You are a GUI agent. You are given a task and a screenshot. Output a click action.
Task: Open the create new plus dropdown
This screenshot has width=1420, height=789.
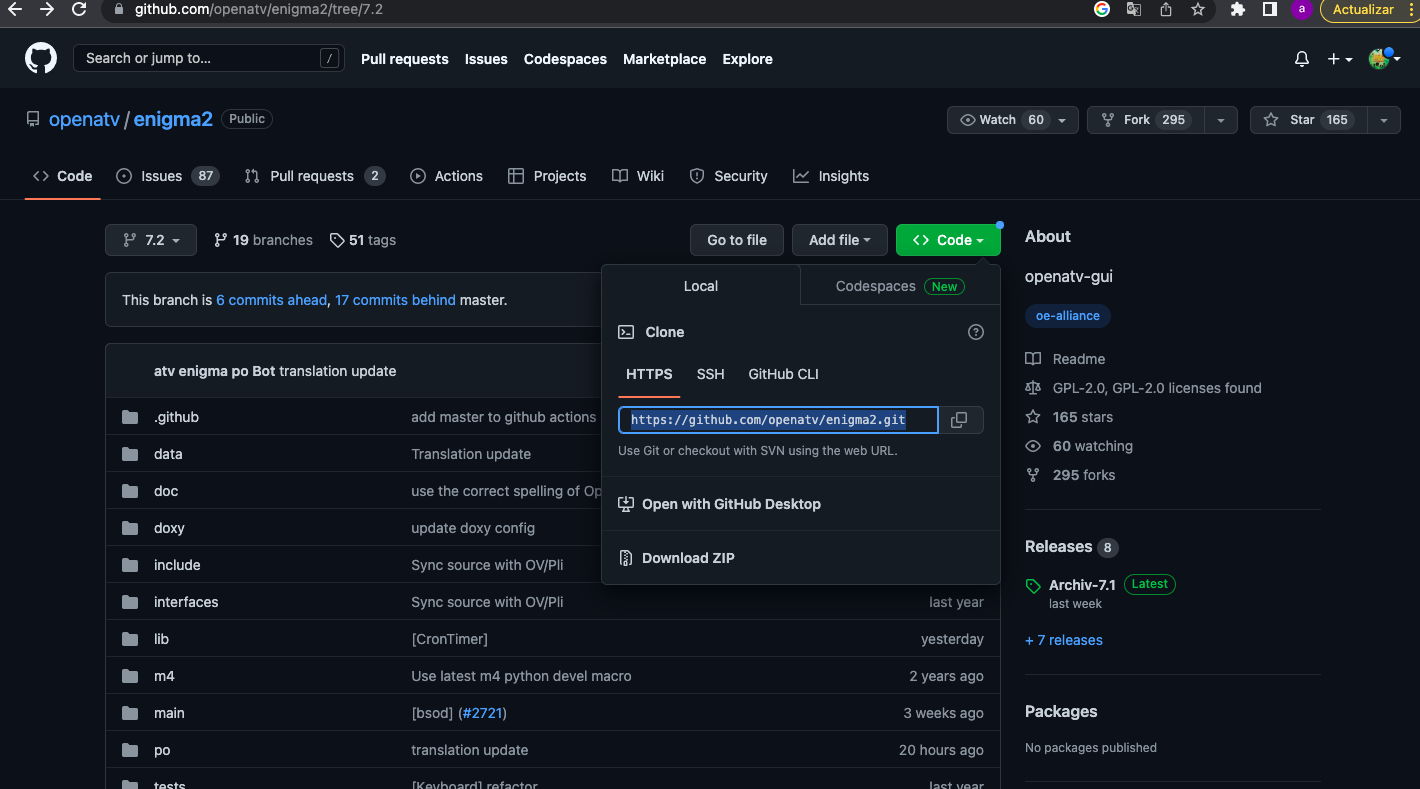pos(1339,59)
